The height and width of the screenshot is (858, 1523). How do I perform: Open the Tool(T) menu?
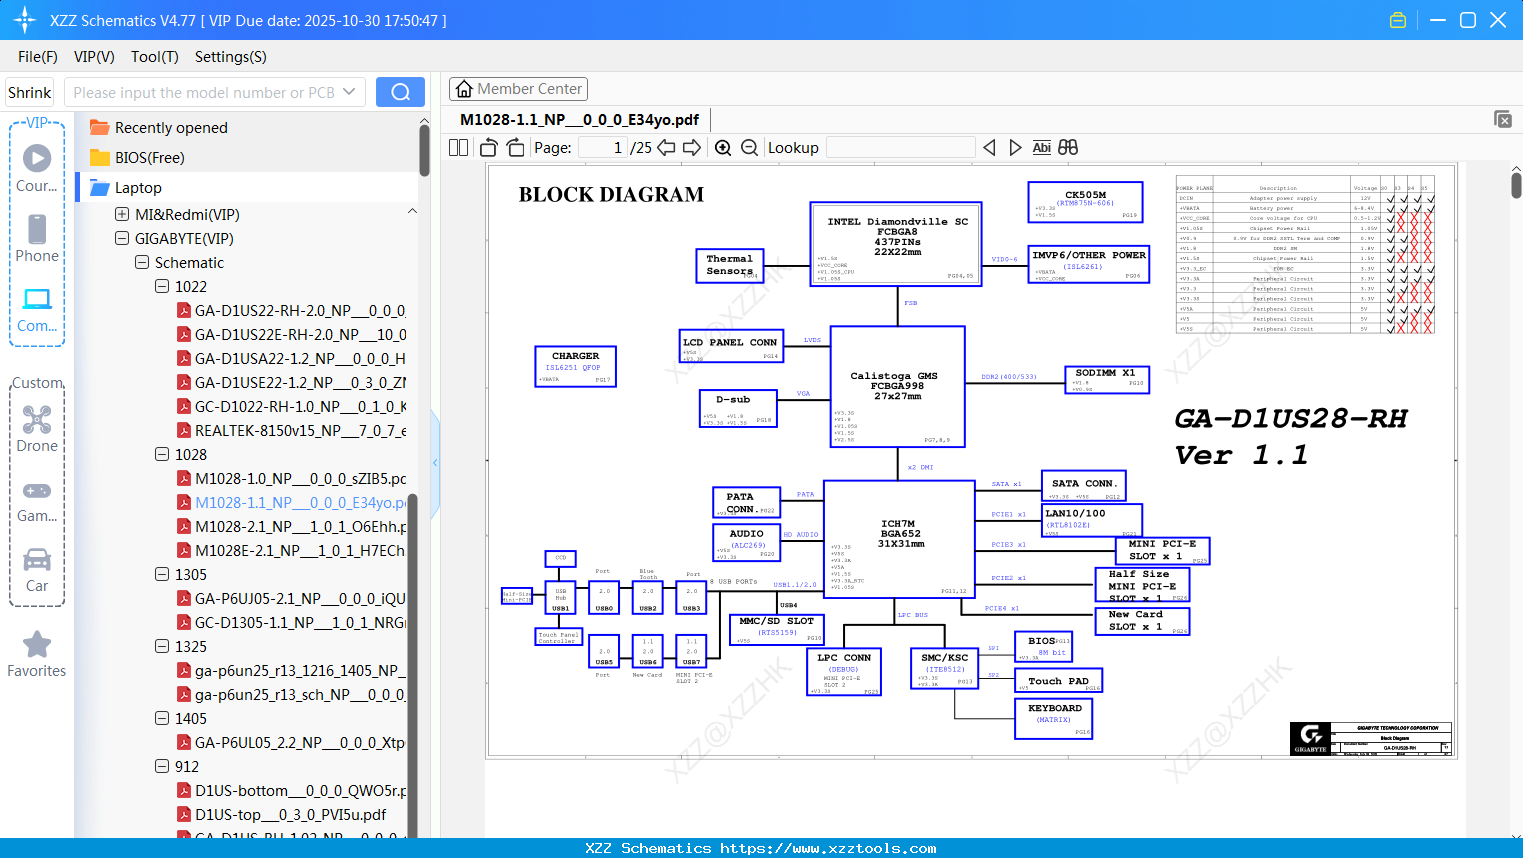pos(155,57)
